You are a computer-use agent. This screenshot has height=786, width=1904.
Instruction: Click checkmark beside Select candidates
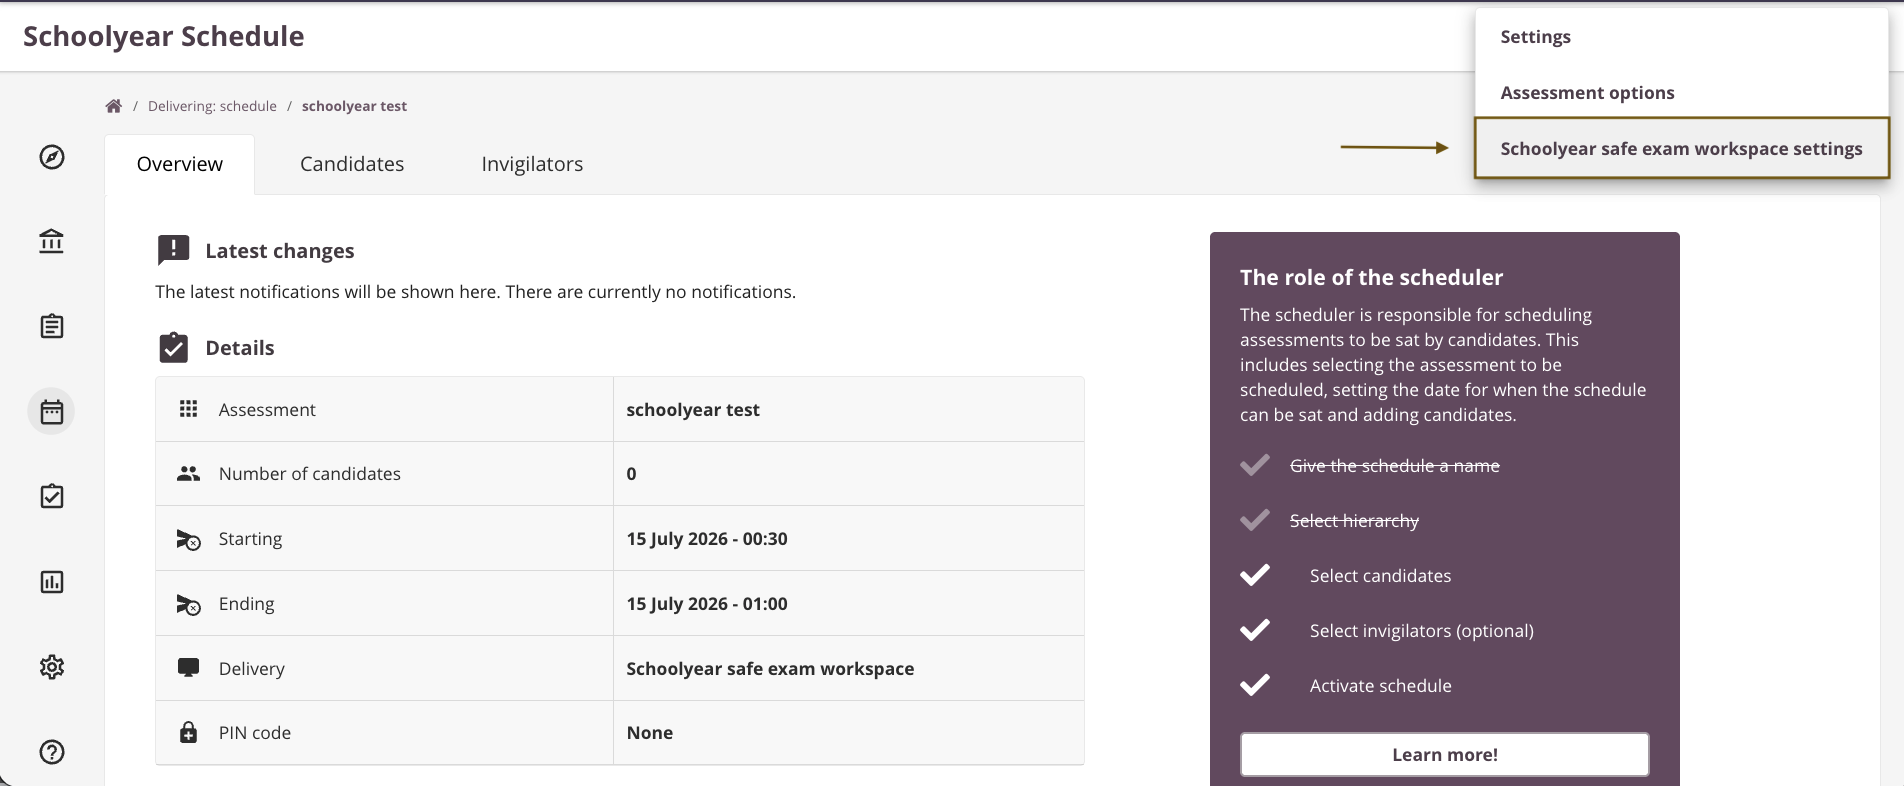tap(1255, 575)
